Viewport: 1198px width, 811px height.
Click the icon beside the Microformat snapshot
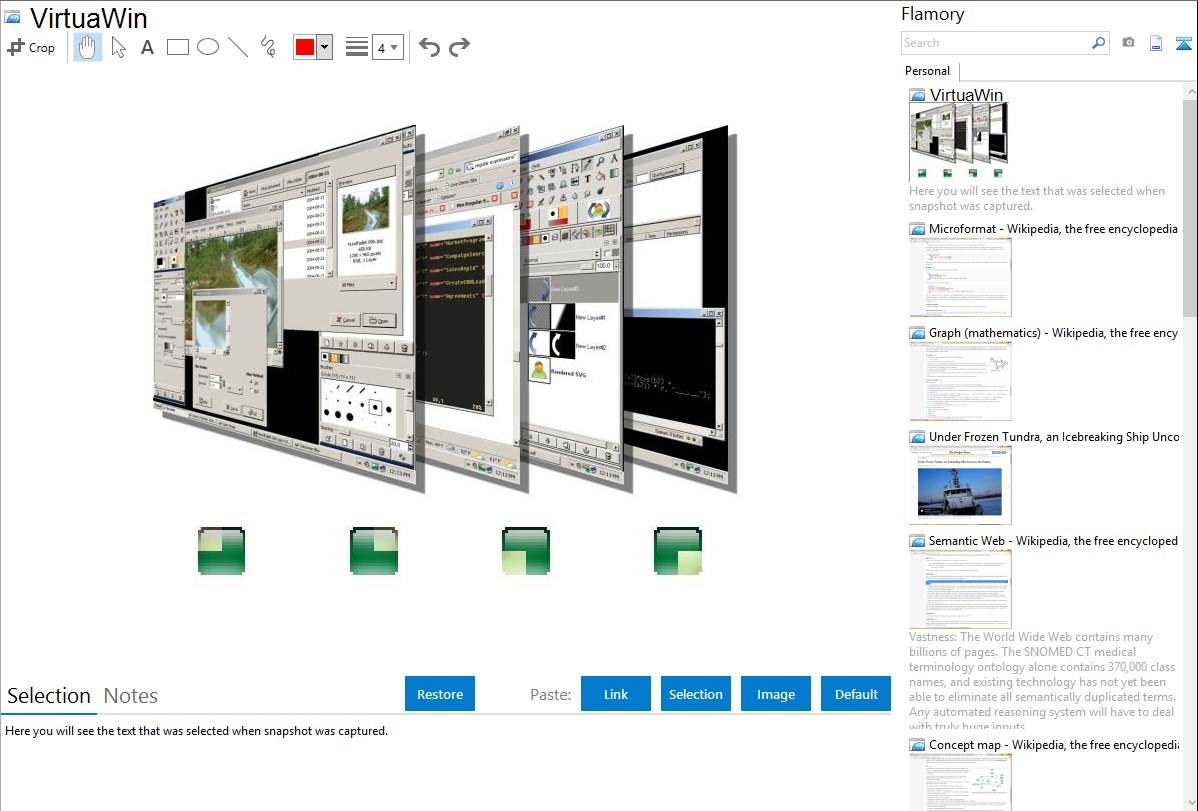pos(917,229)
